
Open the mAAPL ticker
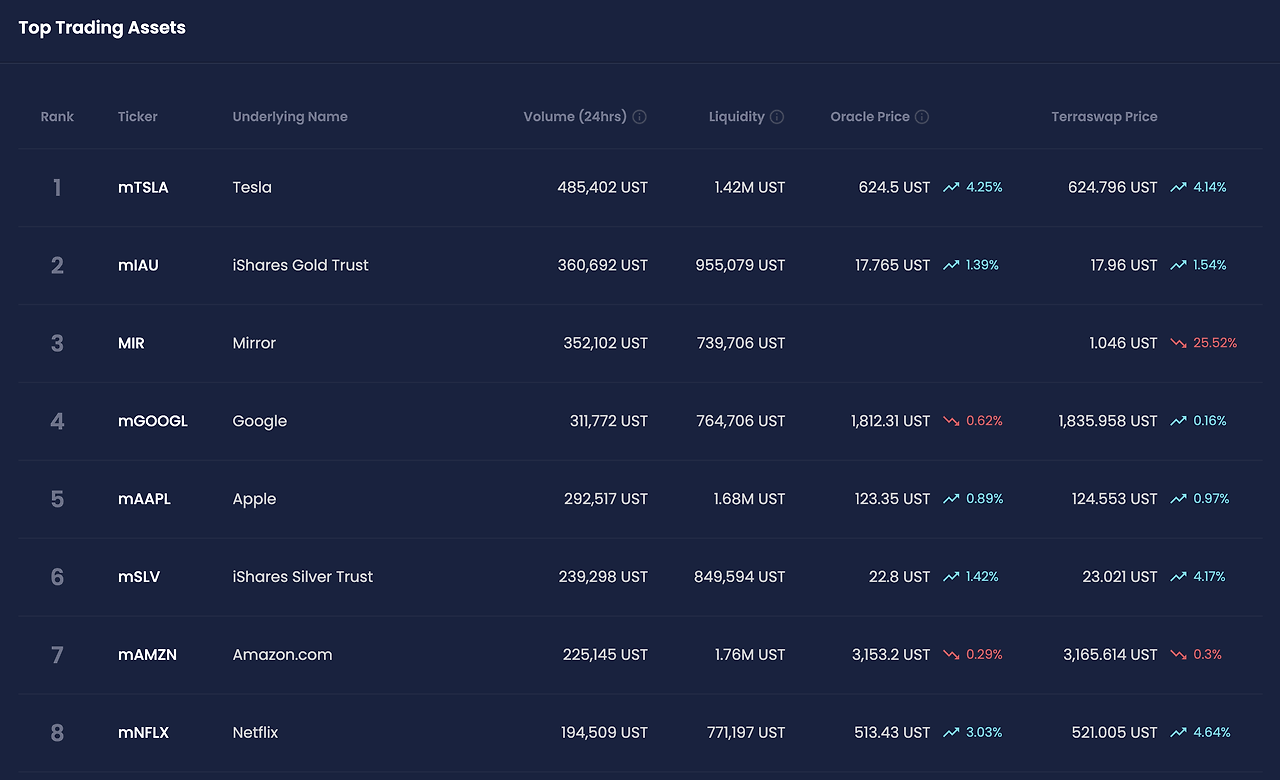(x=144, y=499)
